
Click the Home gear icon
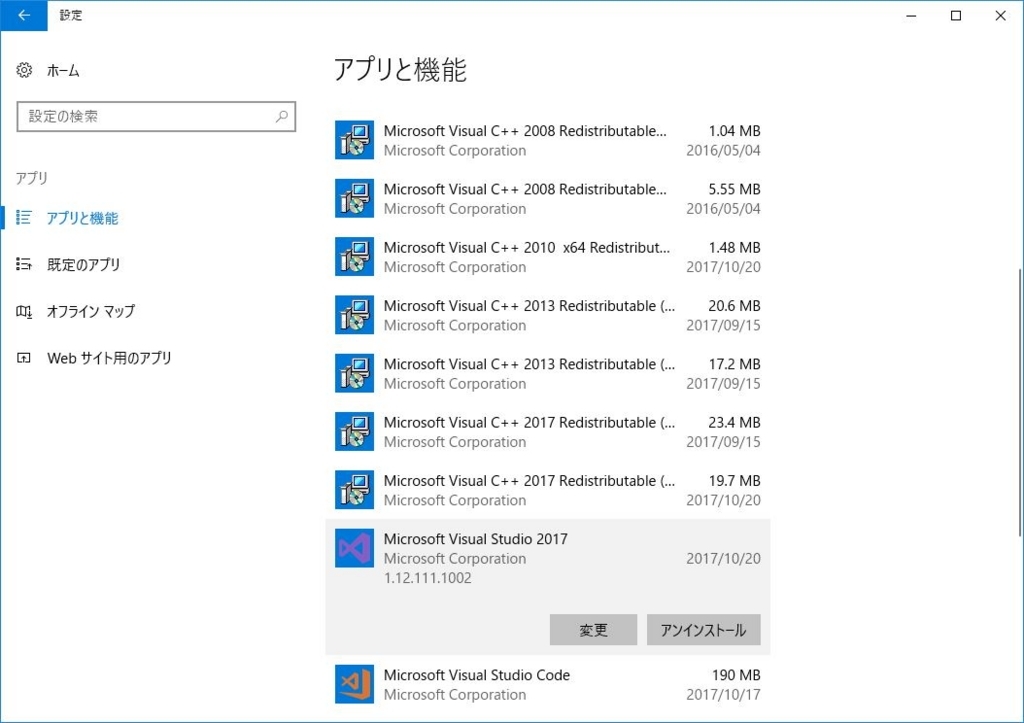tap(24, 70)
